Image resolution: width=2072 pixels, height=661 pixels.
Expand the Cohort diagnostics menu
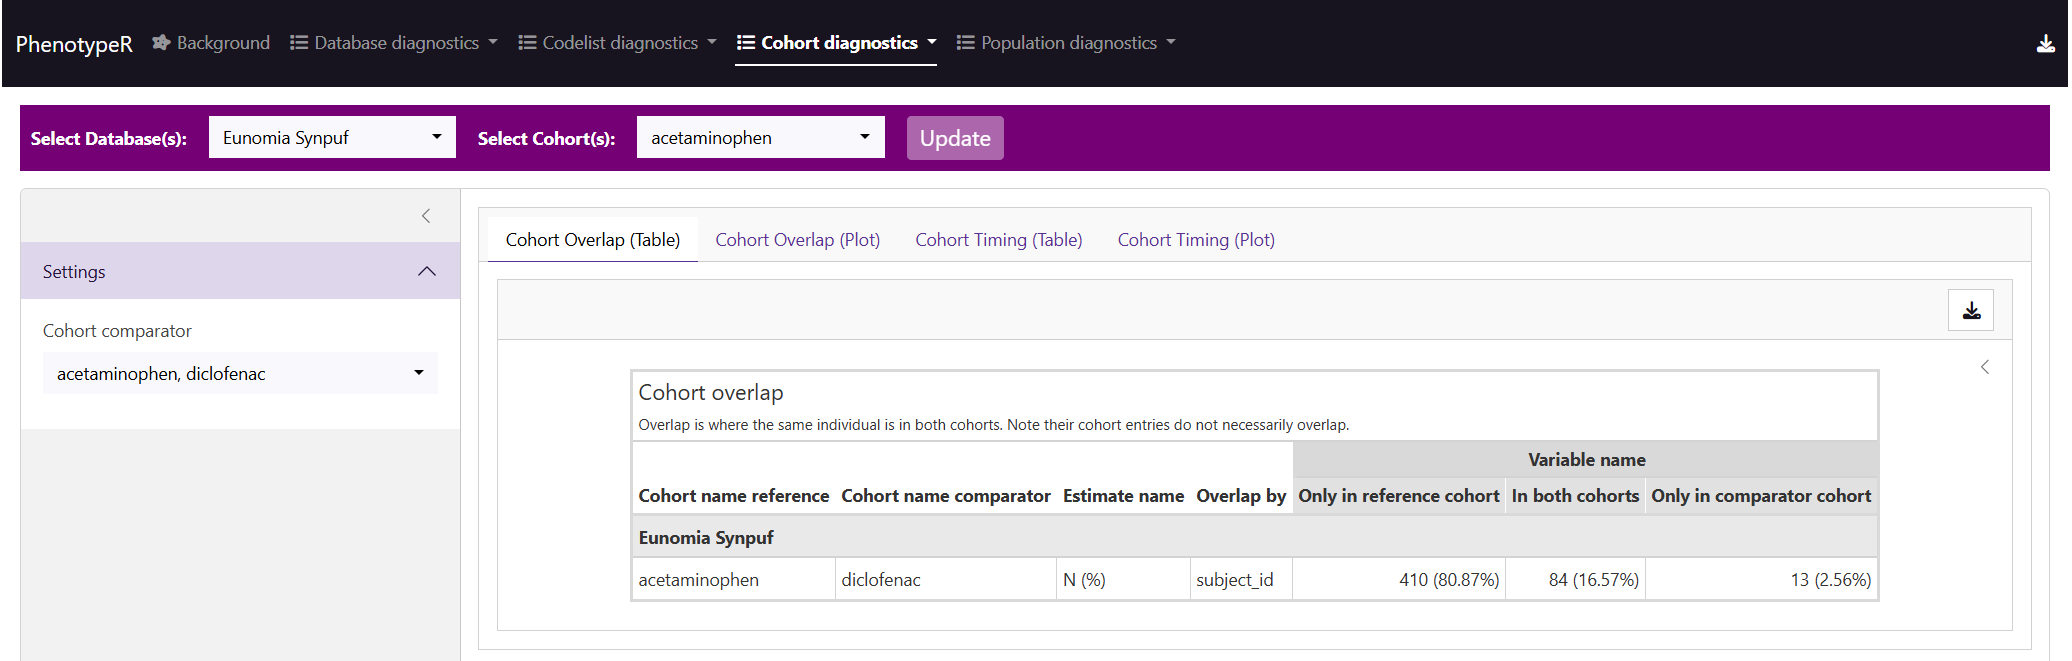pyautogui.click(x=837, y=43)
